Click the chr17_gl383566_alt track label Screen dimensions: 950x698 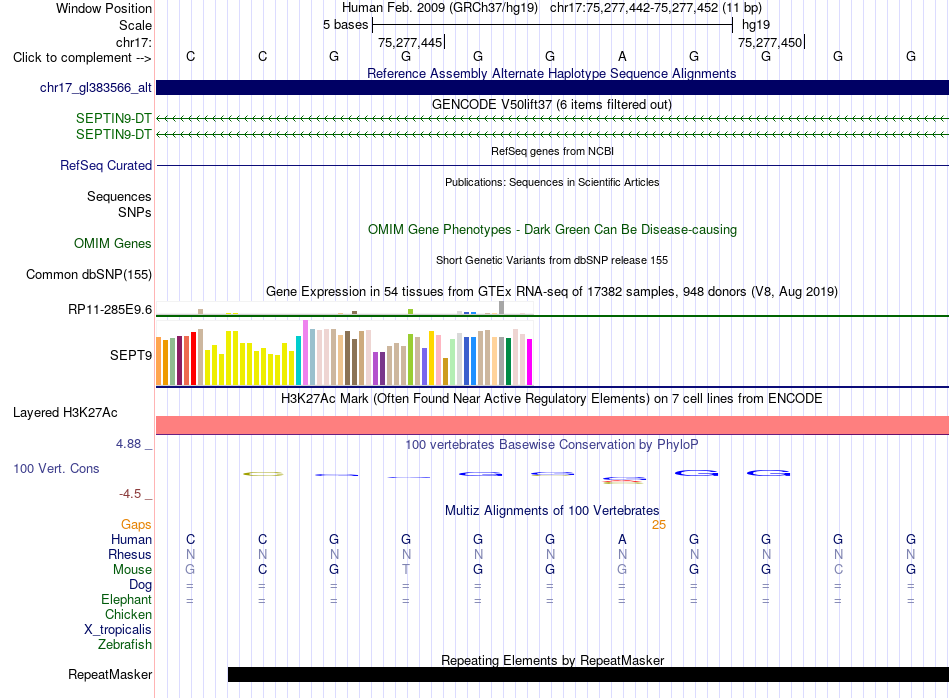(96, 88)
